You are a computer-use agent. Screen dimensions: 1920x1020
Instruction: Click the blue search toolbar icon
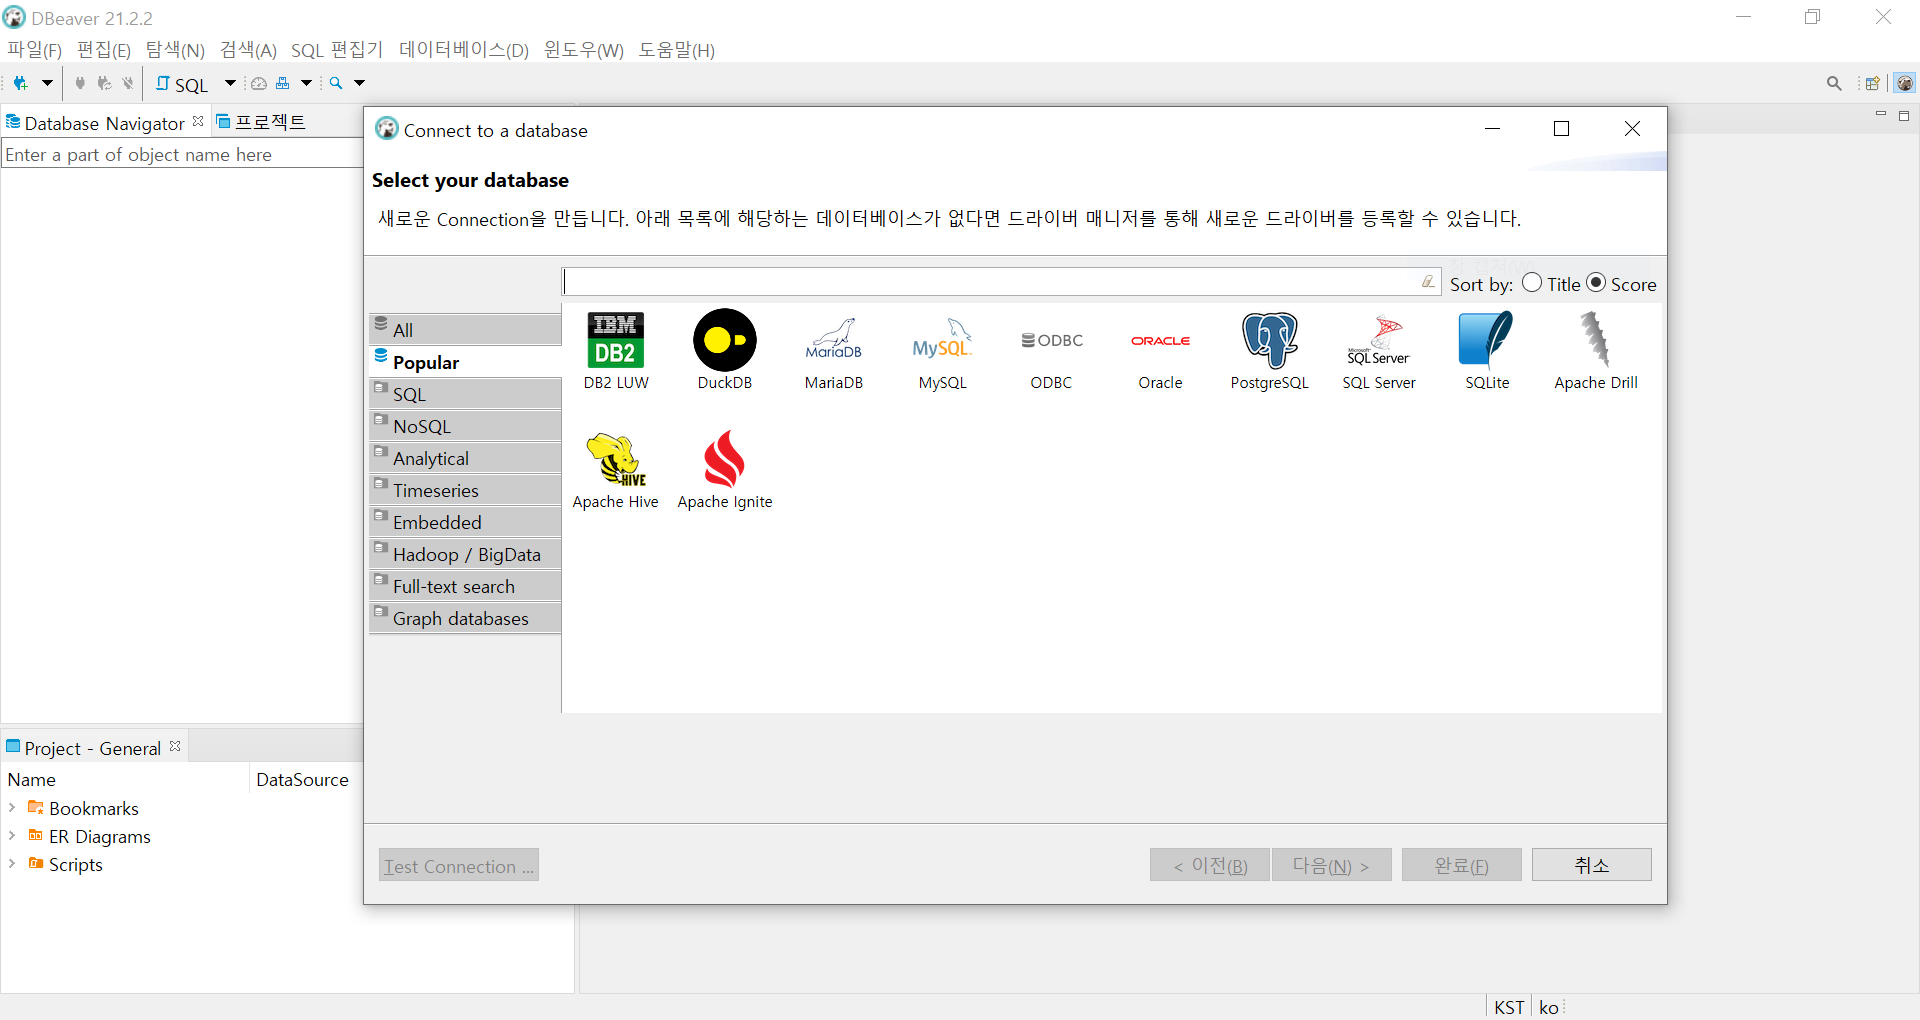(337, 83)
